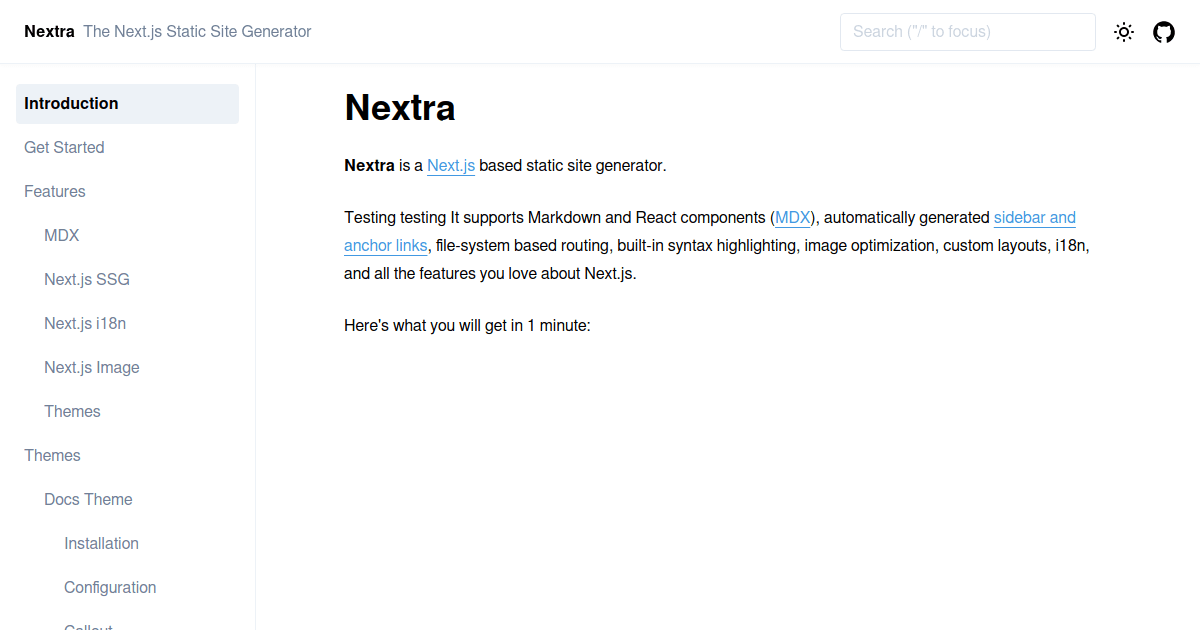Image resolution: width=1200 pixels, height=630 pixels.
Task: Focus the search input field
Action: tap(967, 31)
